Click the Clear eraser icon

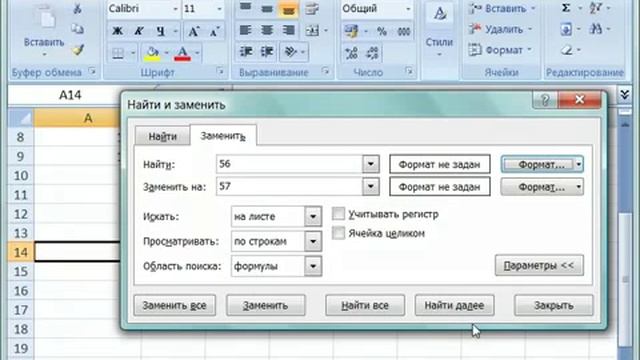(567, 50)
